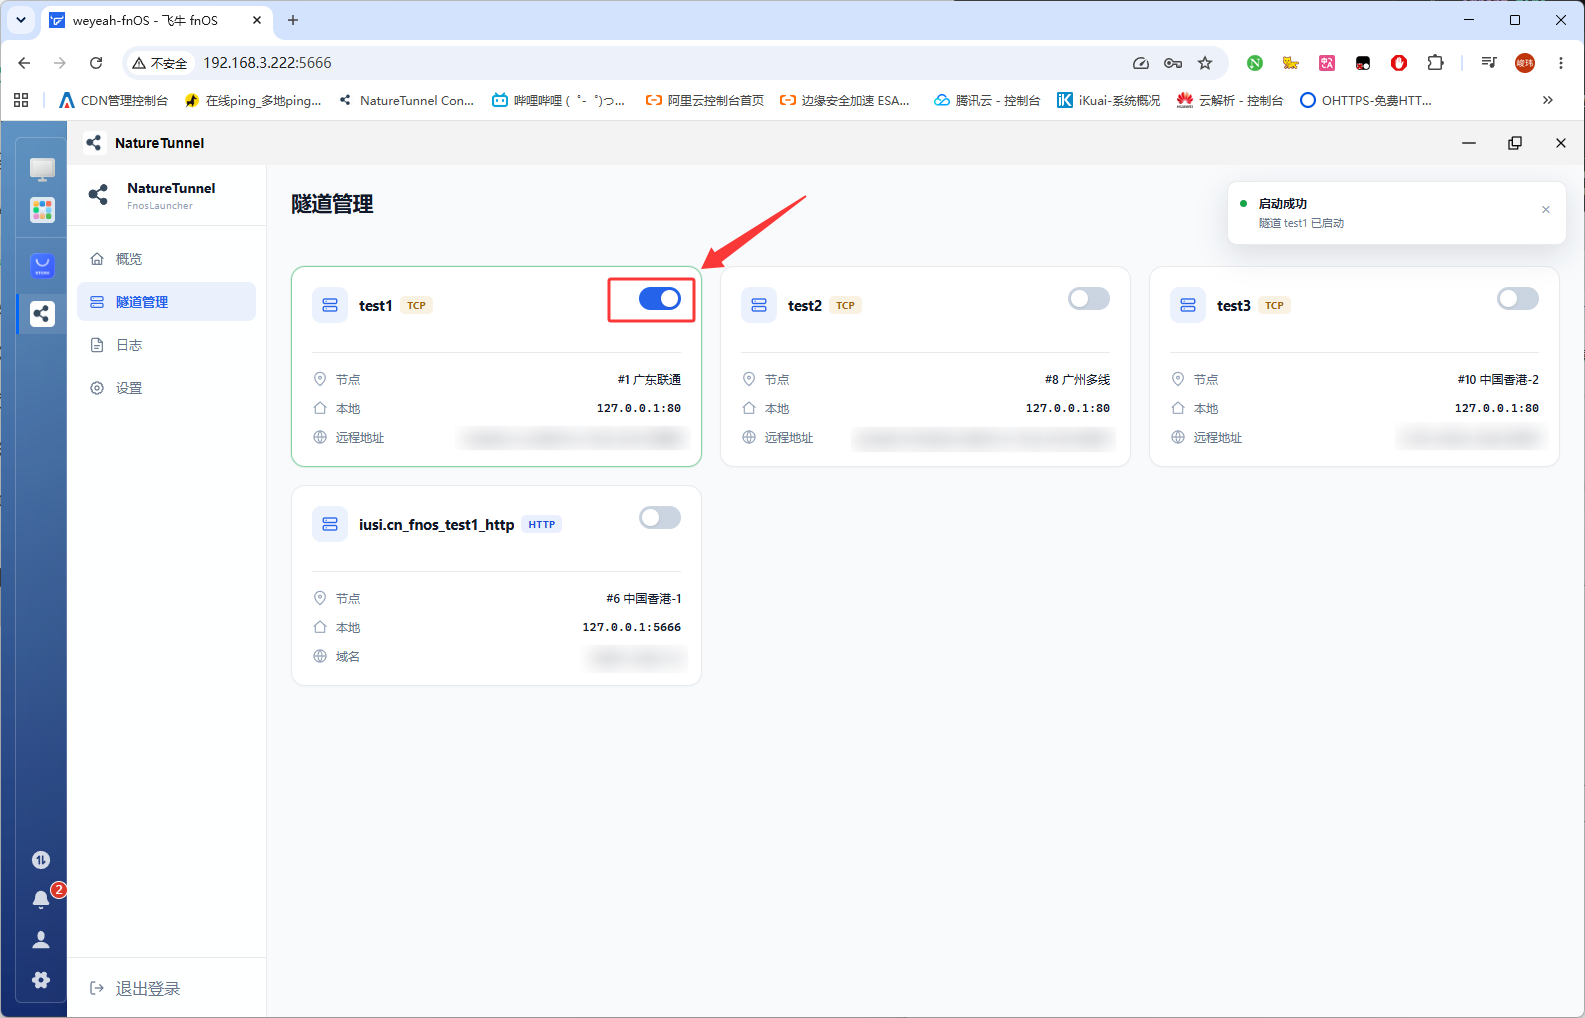Click the red stop-hand extension icon

coord(1399,63)
